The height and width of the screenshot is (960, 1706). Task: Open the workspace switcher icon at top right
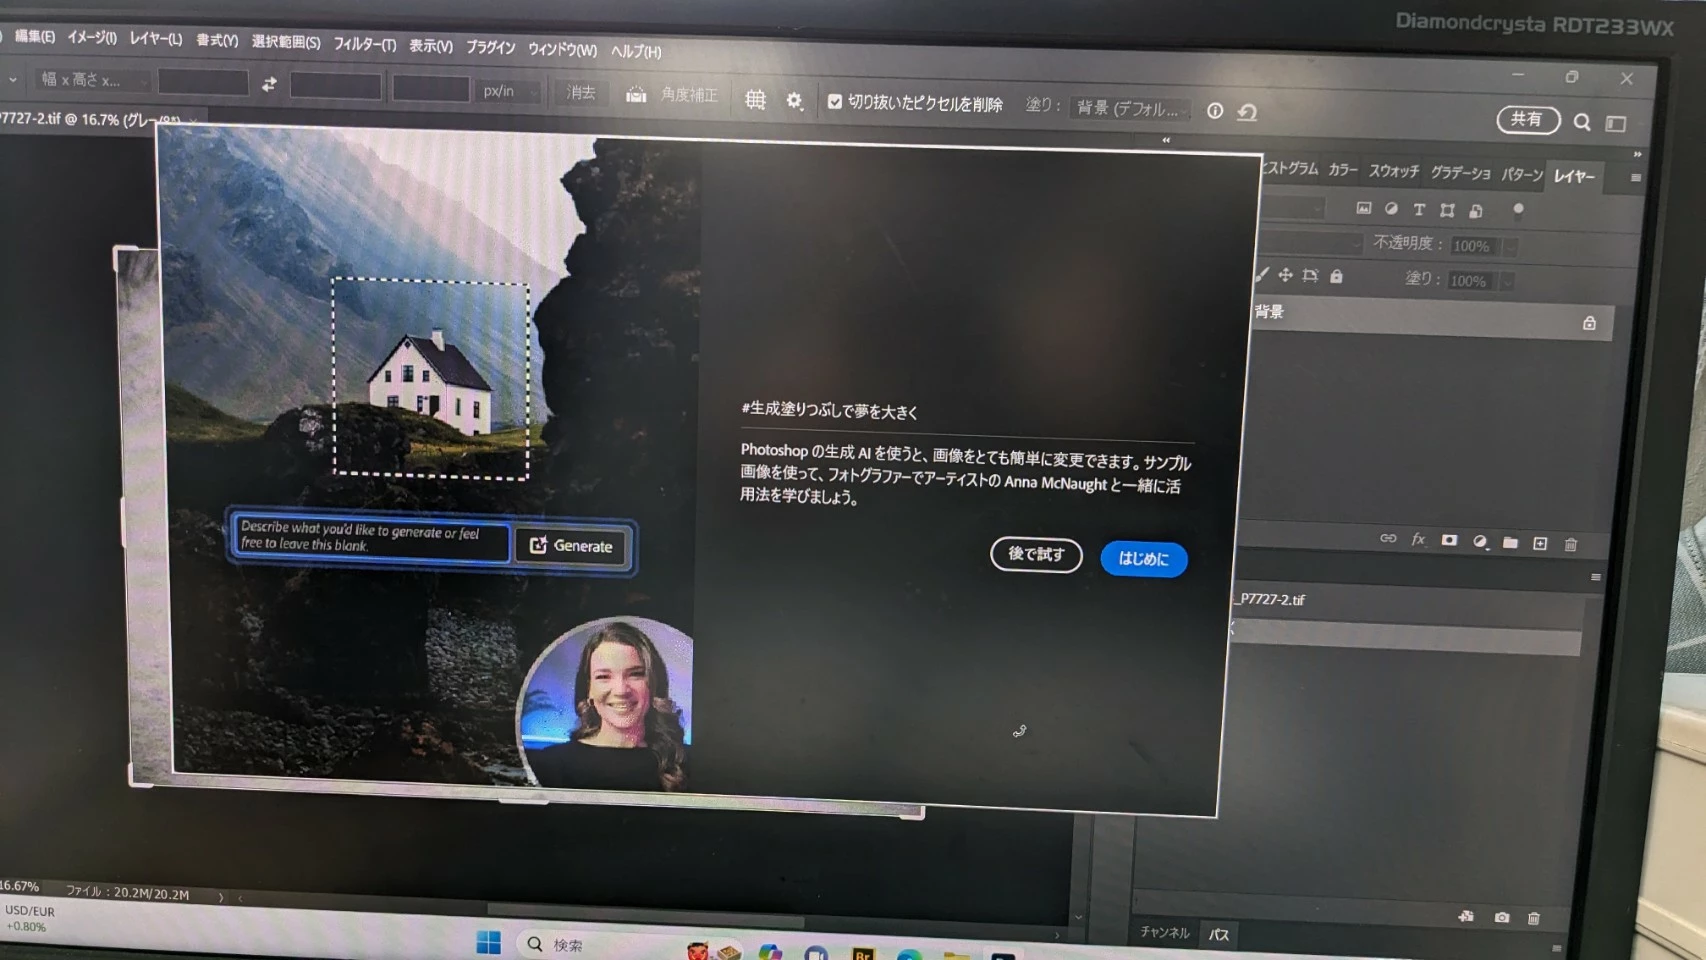(x=1616, y=123)
